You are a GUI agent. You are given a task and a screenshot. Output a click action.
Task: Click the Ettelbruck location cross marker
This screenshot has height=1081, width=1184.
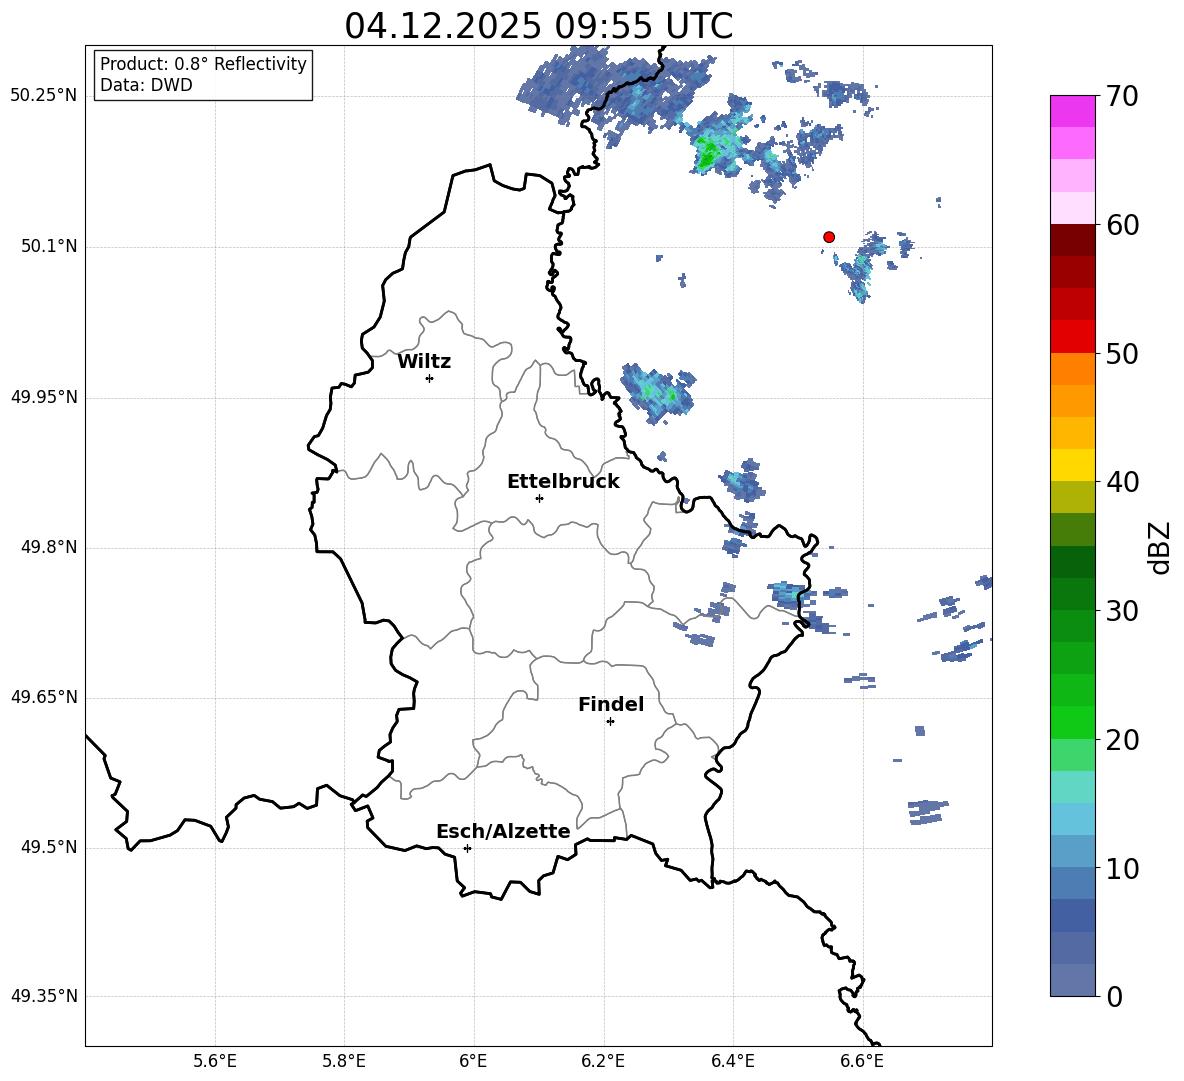(539, 498)
